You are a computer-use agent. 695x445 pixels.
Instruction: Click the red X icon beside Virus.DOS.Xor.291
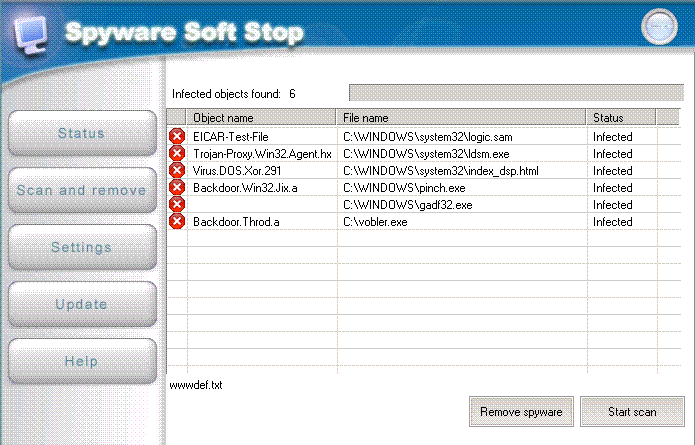tap(177, 170)
